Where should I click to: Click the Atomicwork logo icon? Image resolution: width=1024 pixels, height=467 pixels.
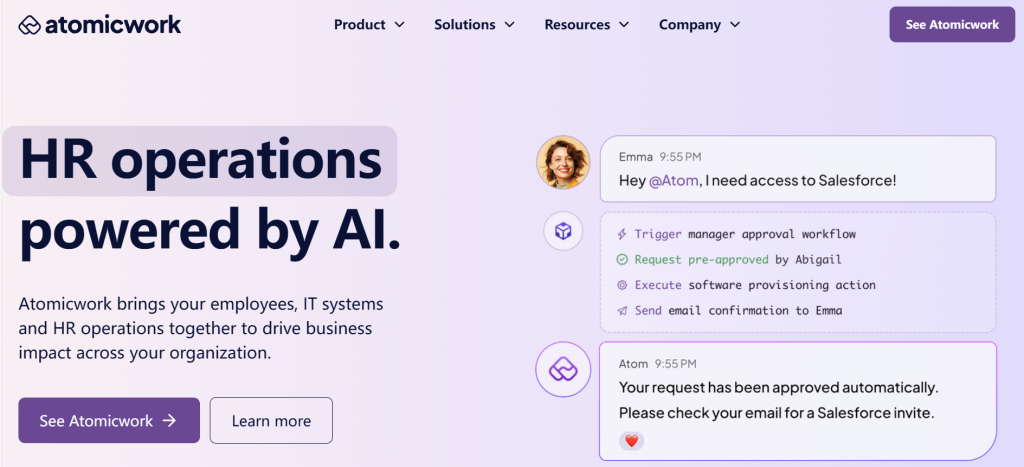point(30,24)
